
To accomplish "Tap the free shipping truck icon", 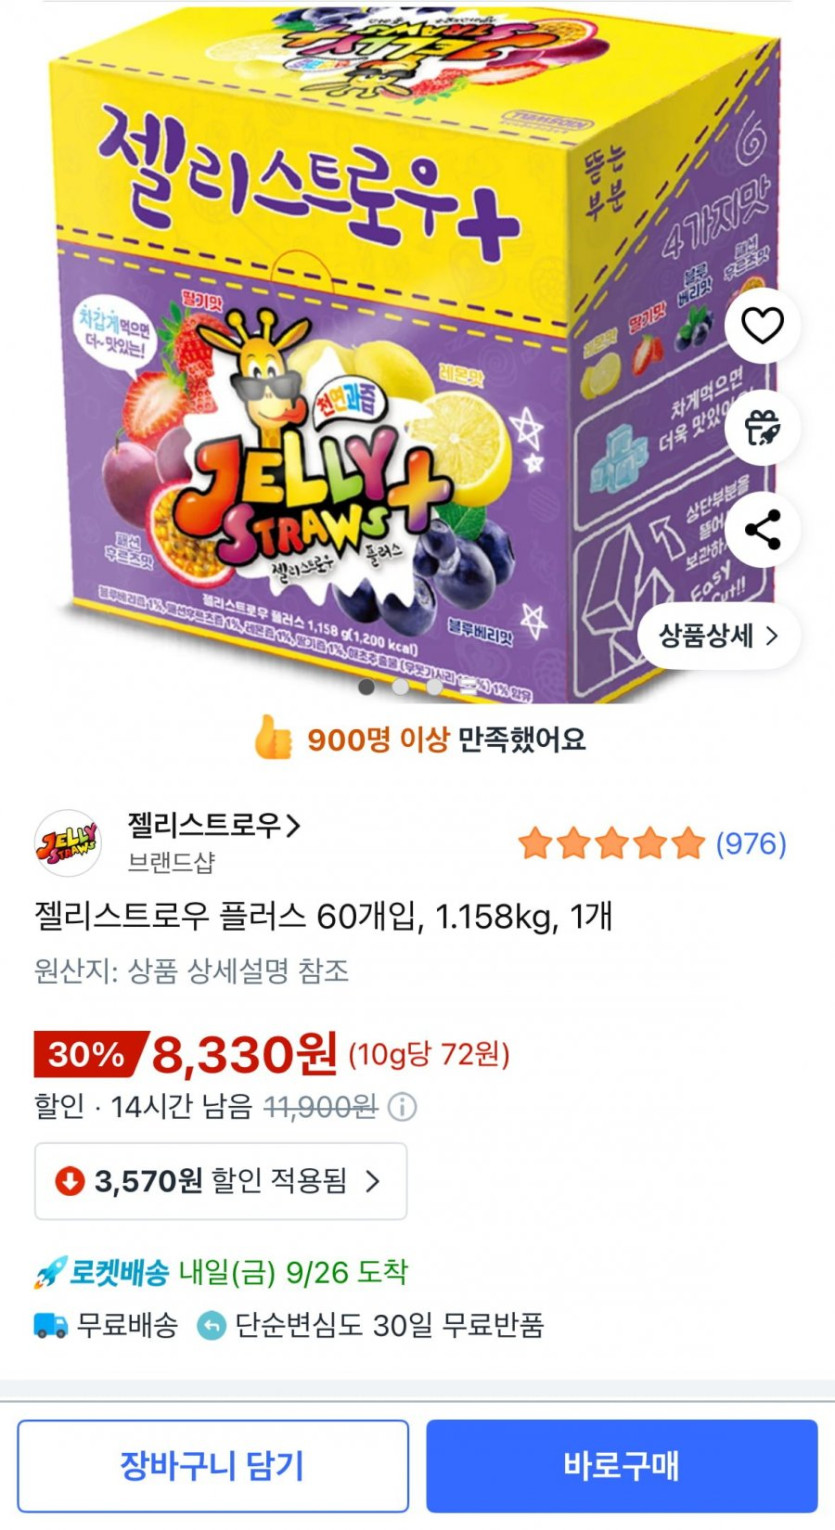I will pyautogui.click(x=51, y=1326).
